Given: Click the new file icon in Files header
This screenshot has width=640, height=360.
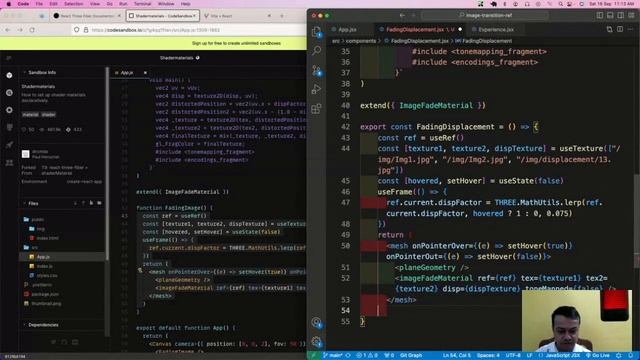Looking at the screenshot, I should tap(91, 203).
